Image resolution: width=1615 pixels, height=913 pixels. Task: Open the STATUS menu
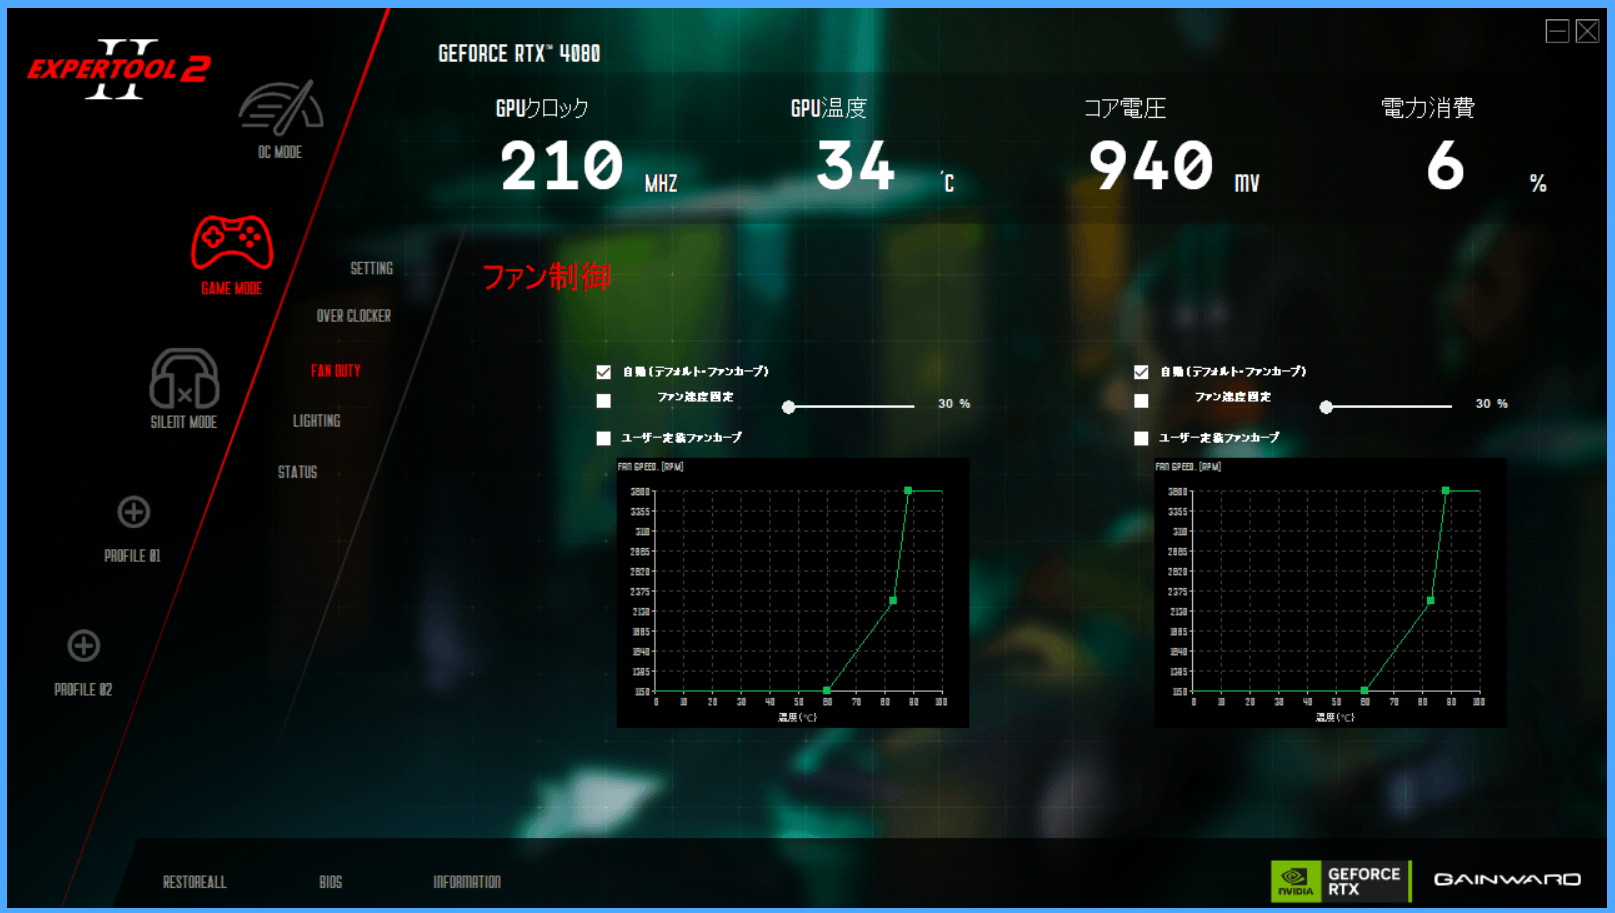298,472
